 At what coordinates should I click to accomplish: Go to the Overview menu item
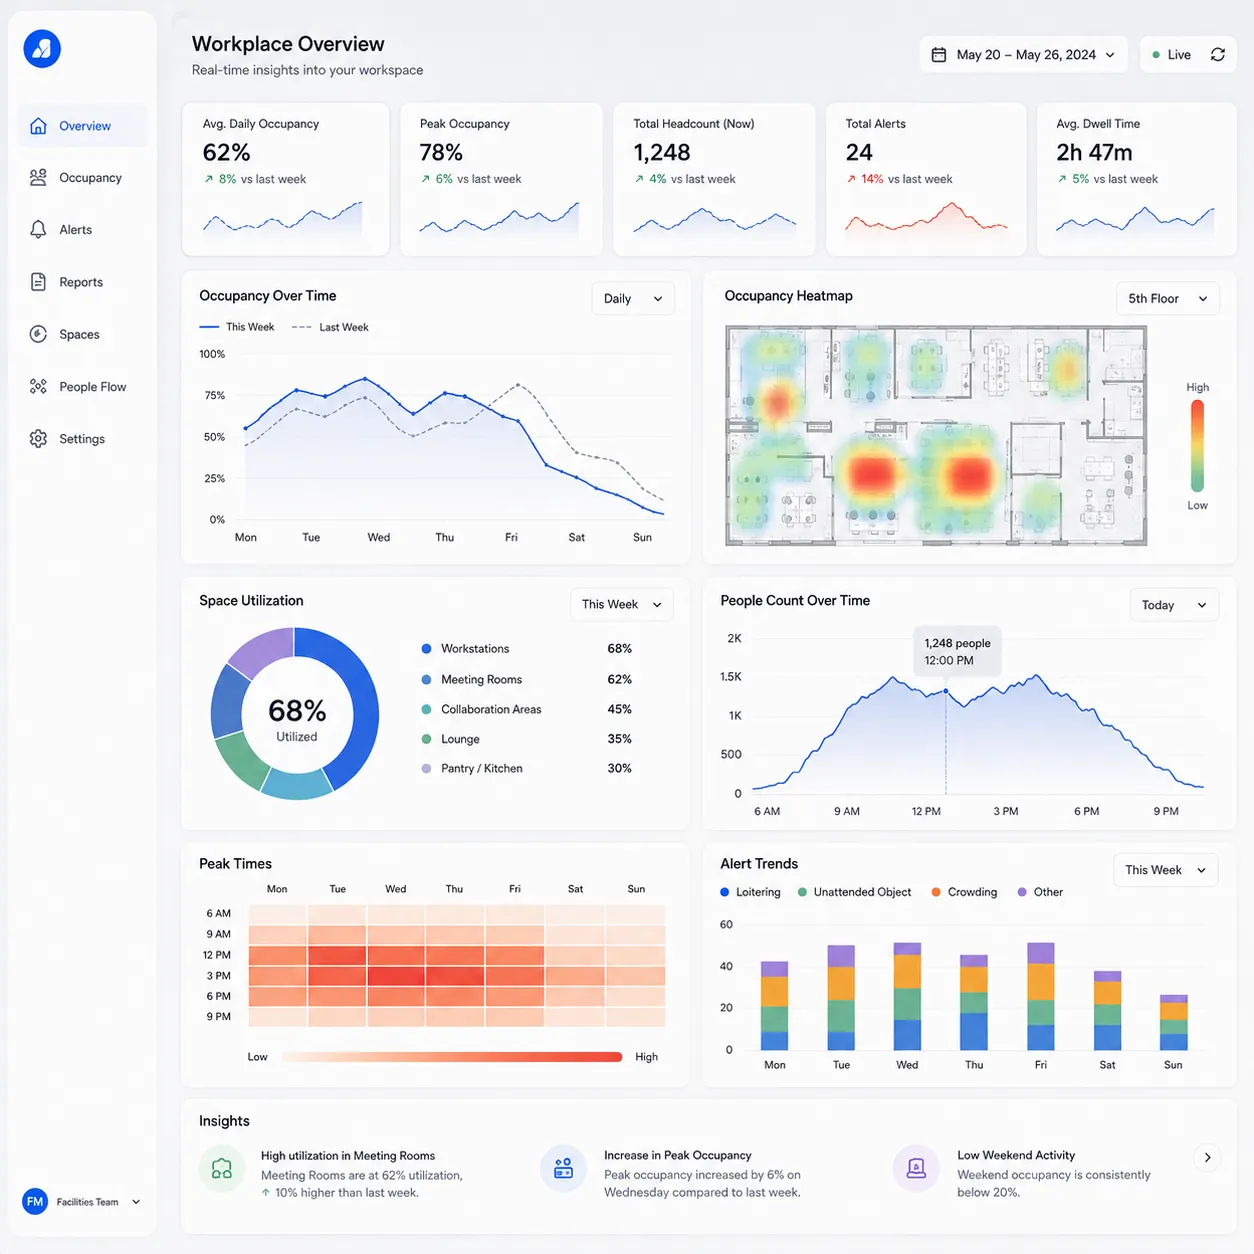coord(82,126)
